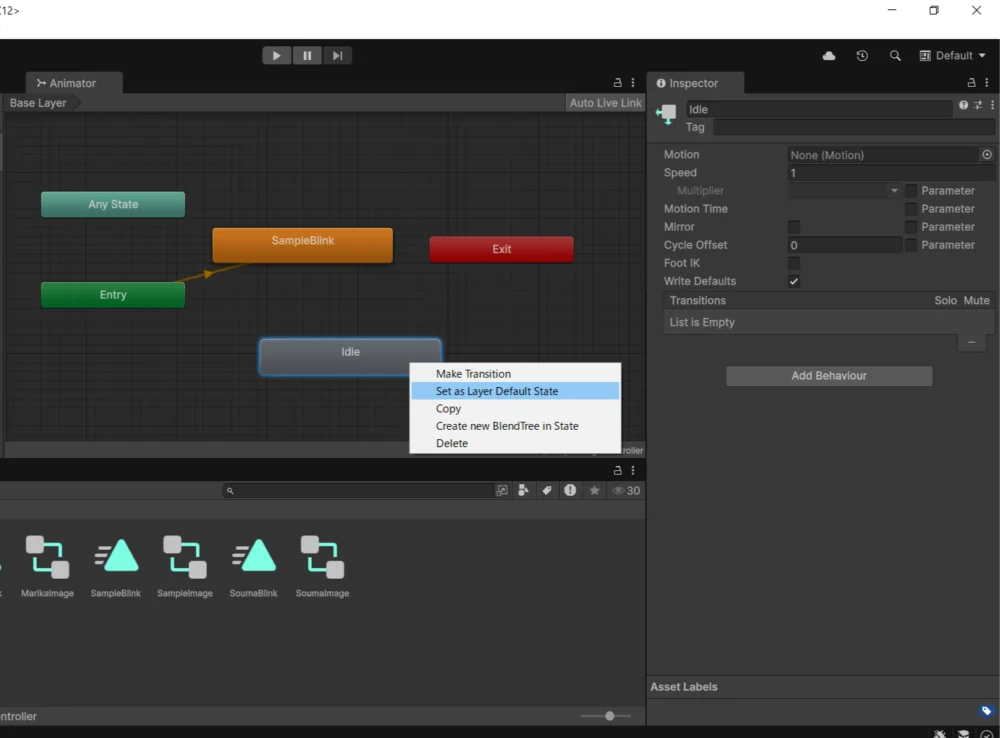Open the Inspector preset selector icon
The height and width of the screenshot is (738, 1000).
[x=978, y=105]
